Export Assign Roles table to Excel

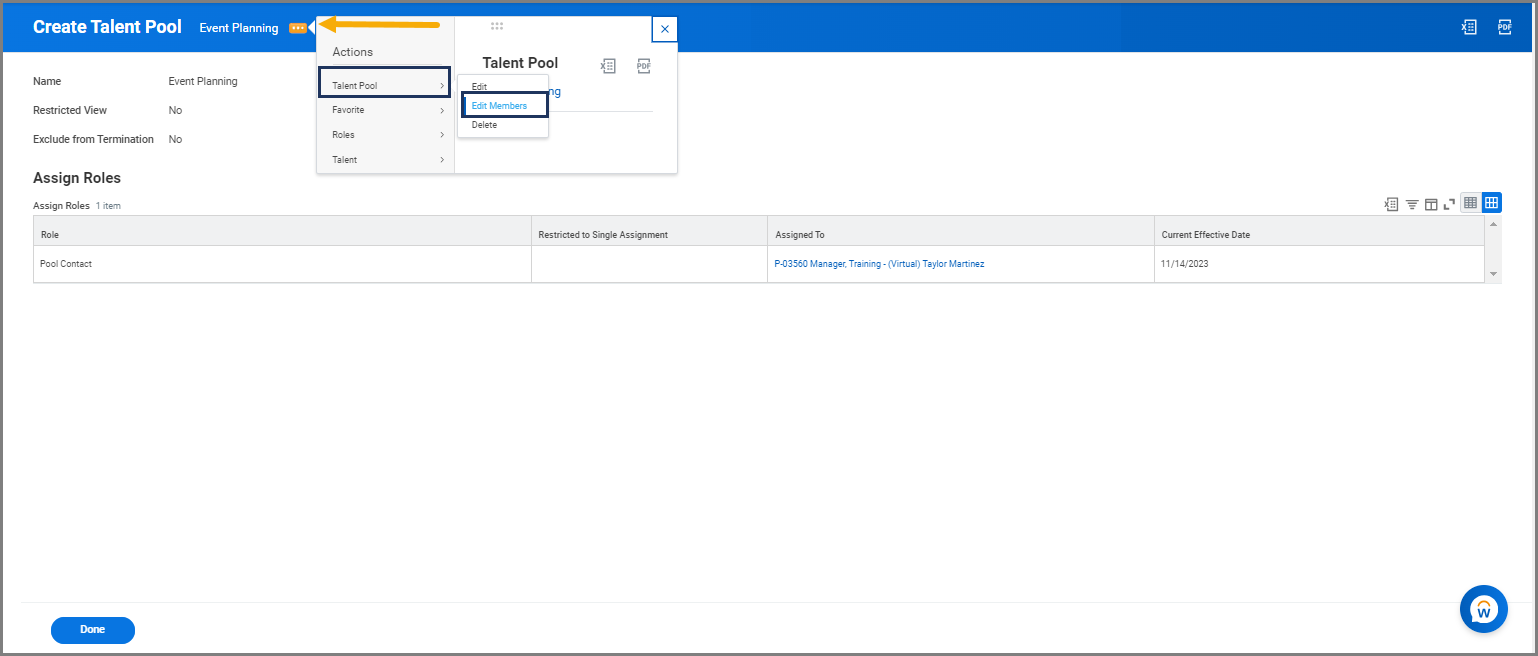coord(1391,204)
